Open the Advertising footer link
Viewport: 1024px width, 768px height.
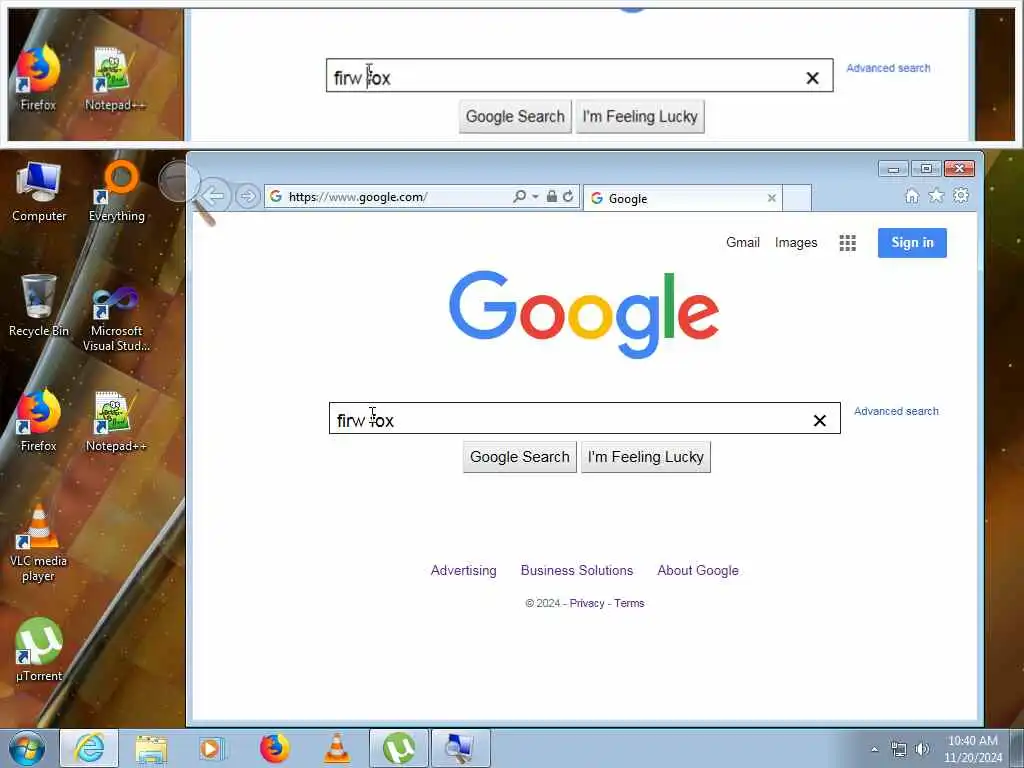[463, 570]
